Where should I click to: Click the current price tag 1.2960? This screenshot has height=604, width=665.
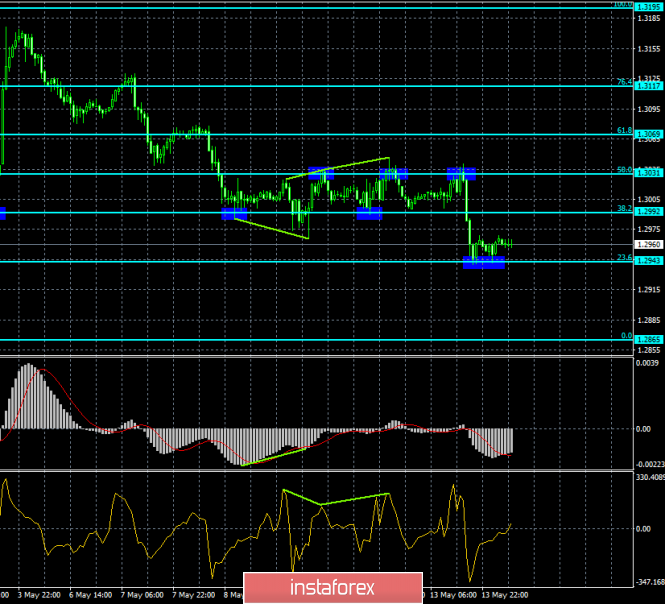tap(649, 244)
